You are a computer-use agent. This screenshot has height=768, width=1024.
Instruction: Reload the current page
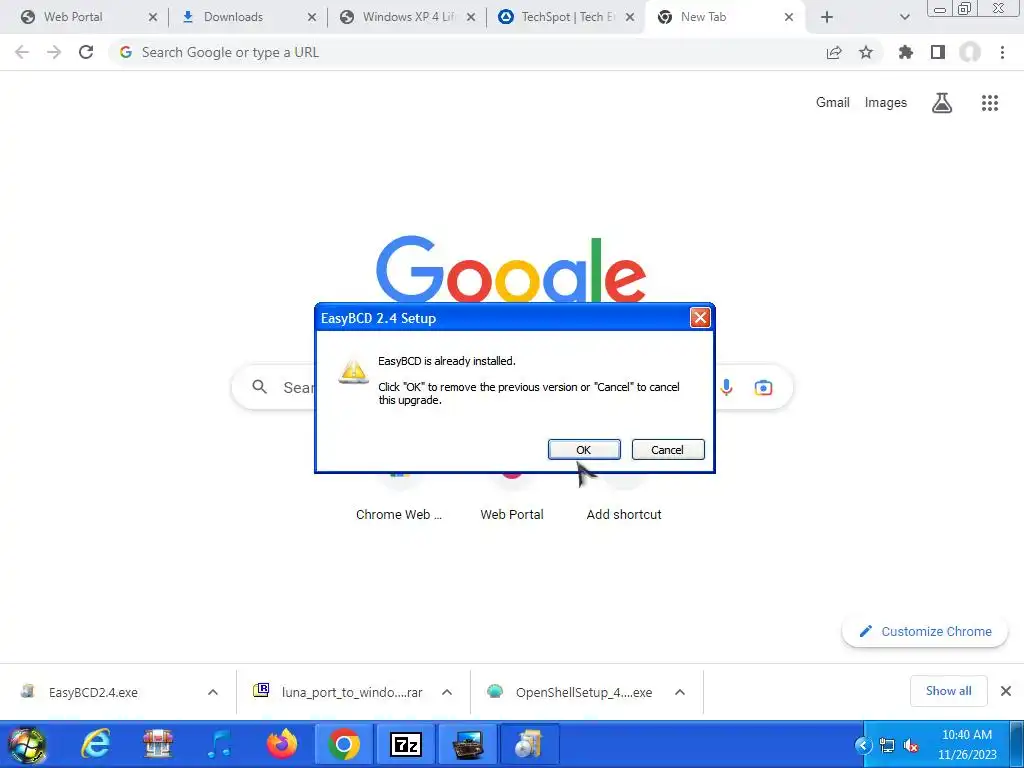coord(86,52)
